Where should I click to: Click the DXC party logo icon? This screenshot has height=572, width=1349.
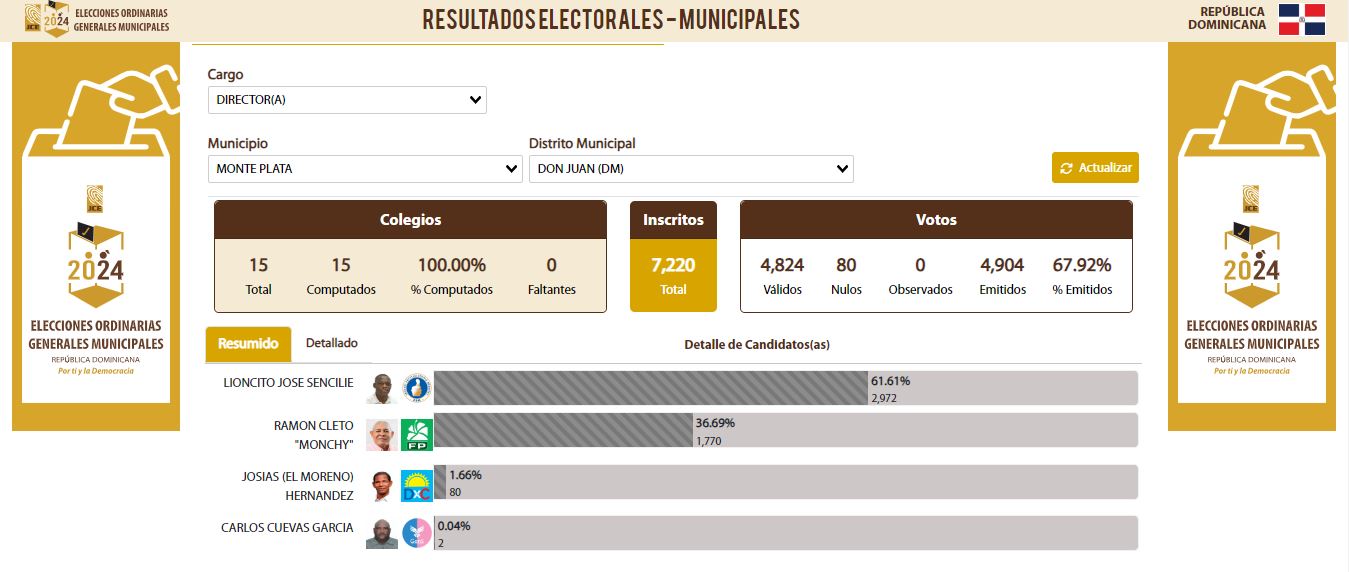416,486
